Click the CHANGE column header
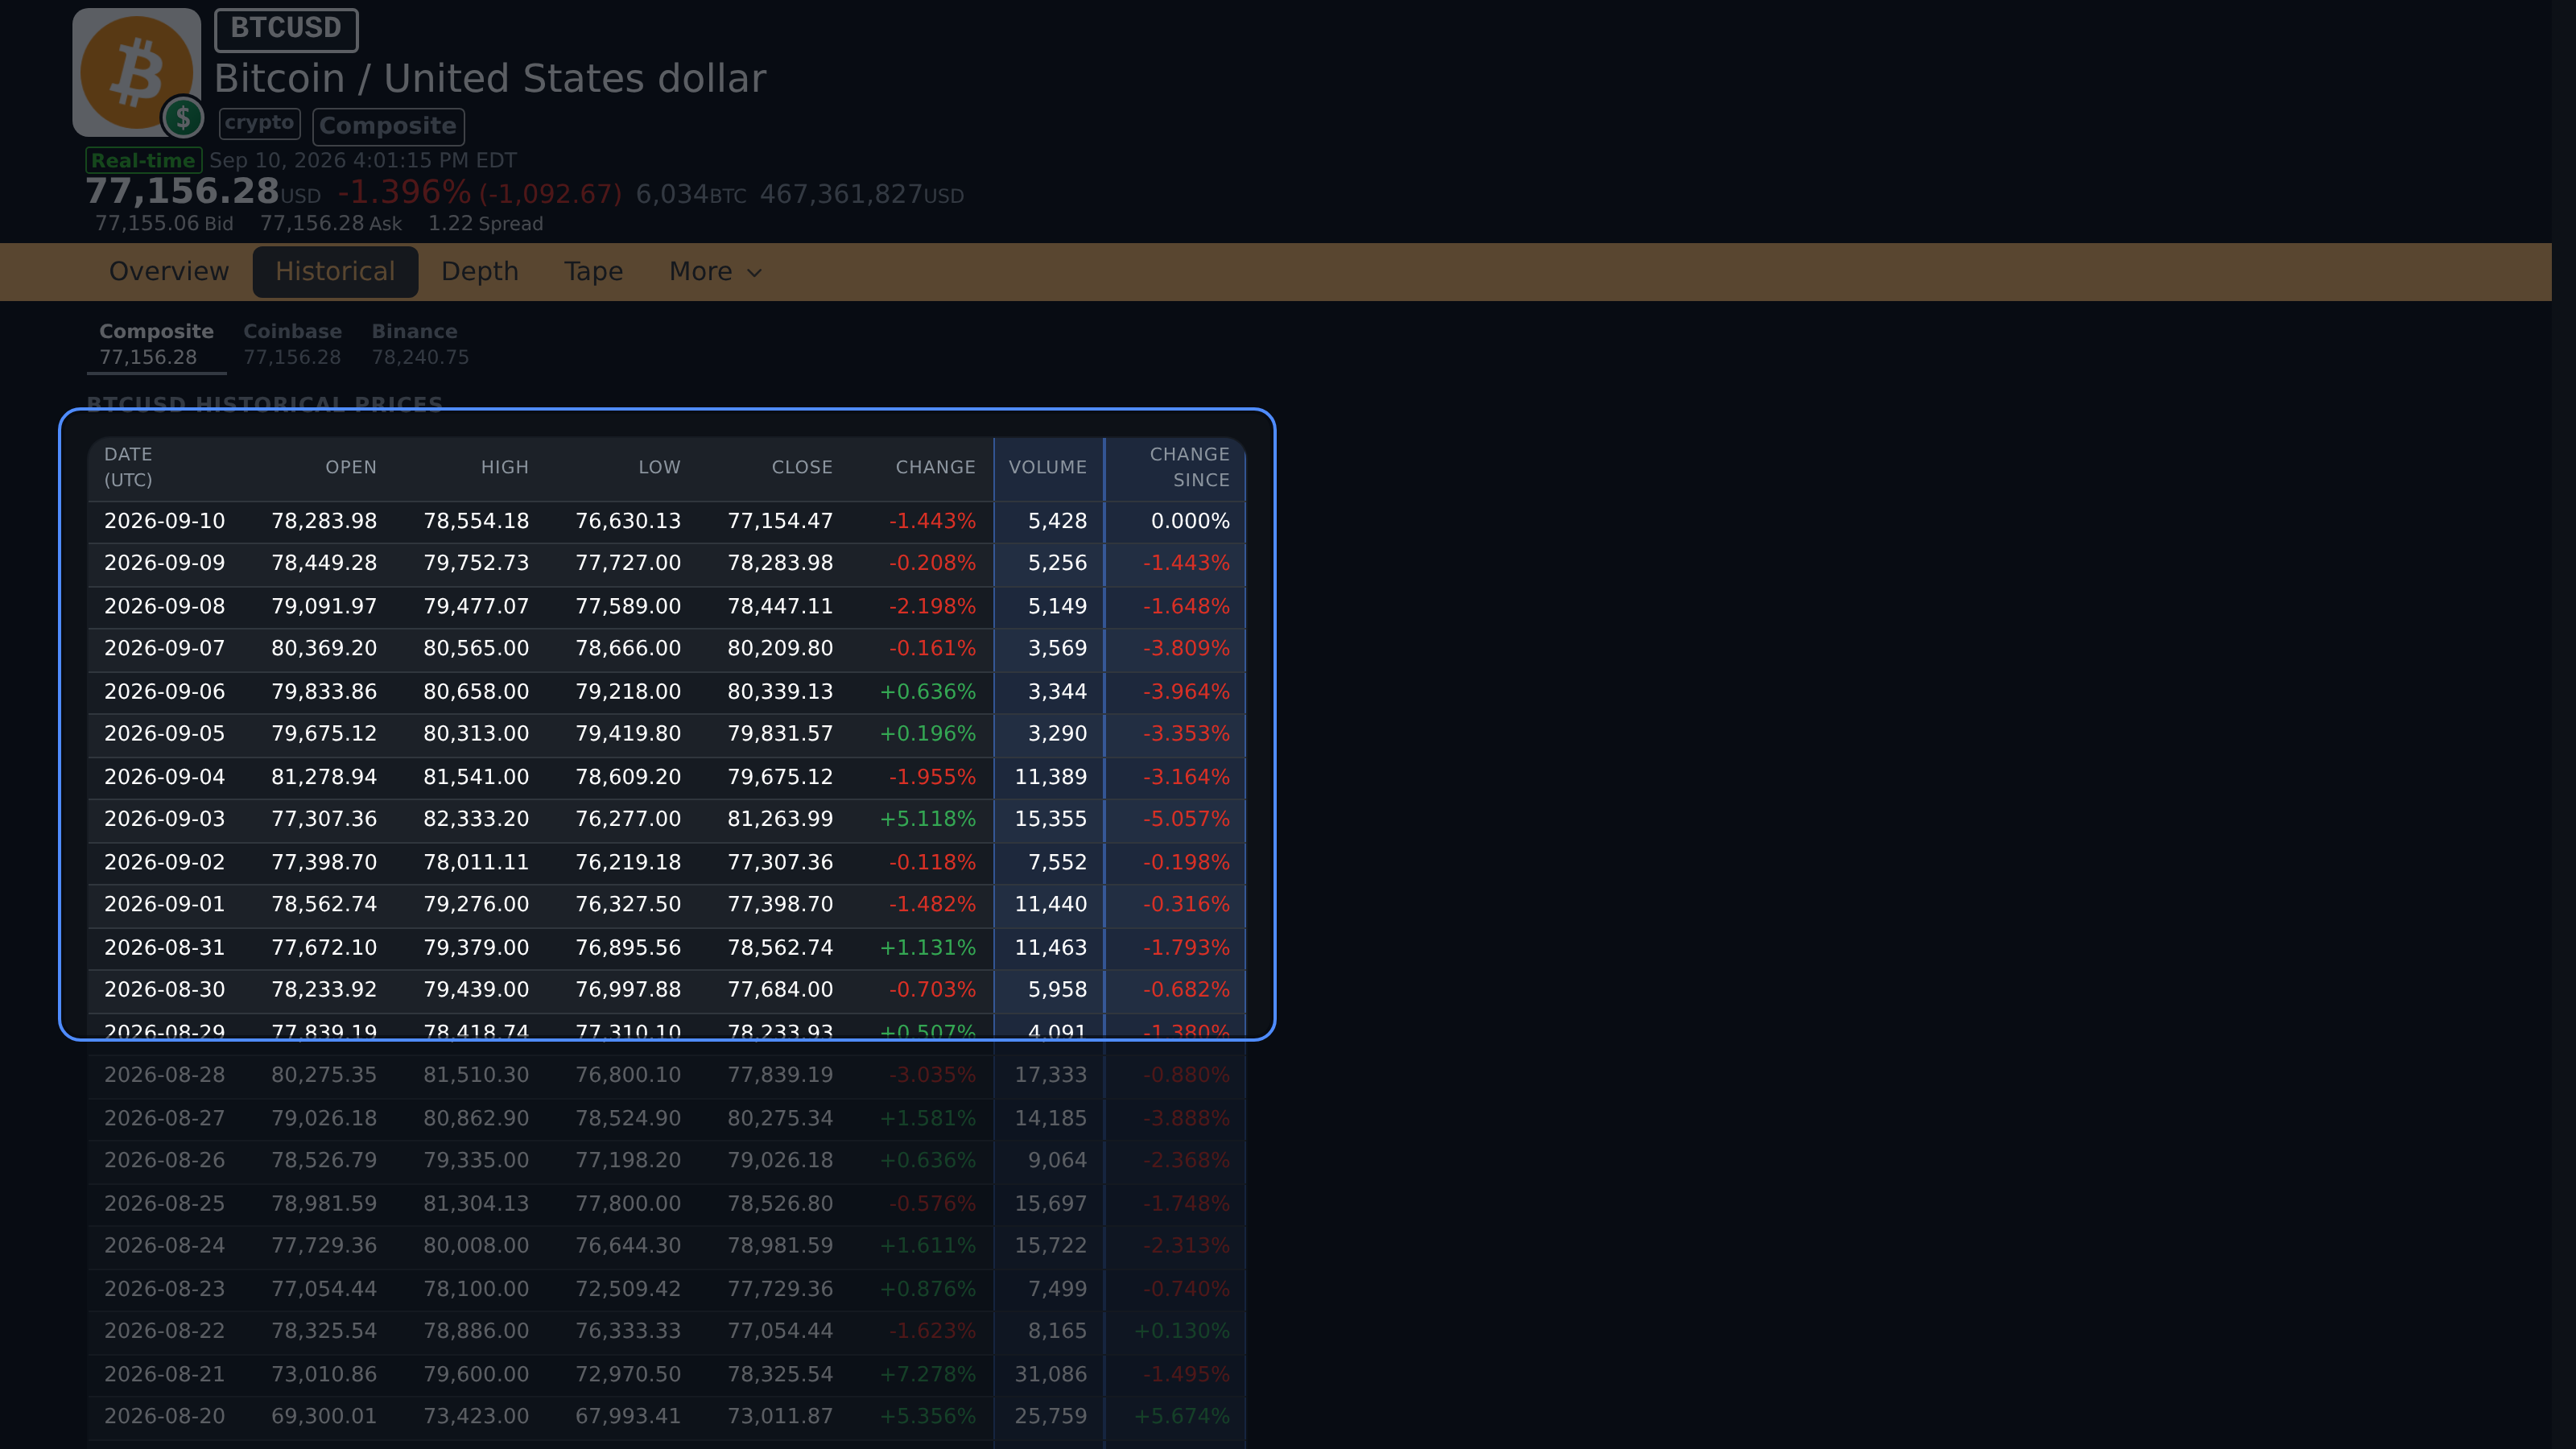 click(935, 467)
